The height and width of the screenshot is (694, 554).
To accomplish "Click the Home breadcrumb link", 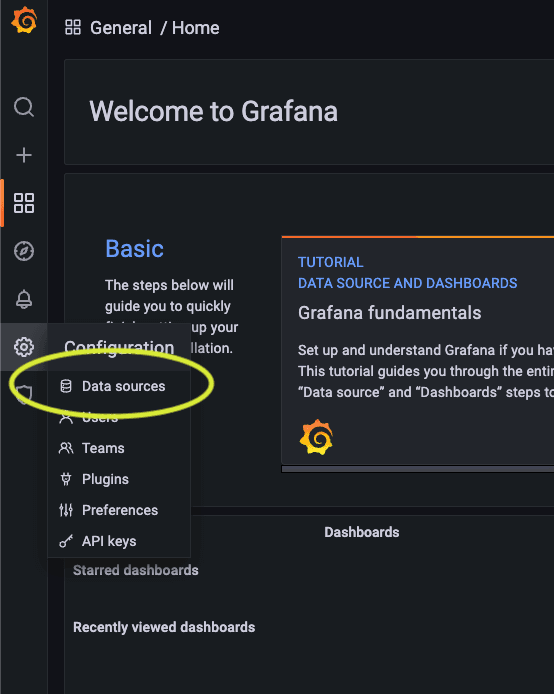I will point(196,28).
